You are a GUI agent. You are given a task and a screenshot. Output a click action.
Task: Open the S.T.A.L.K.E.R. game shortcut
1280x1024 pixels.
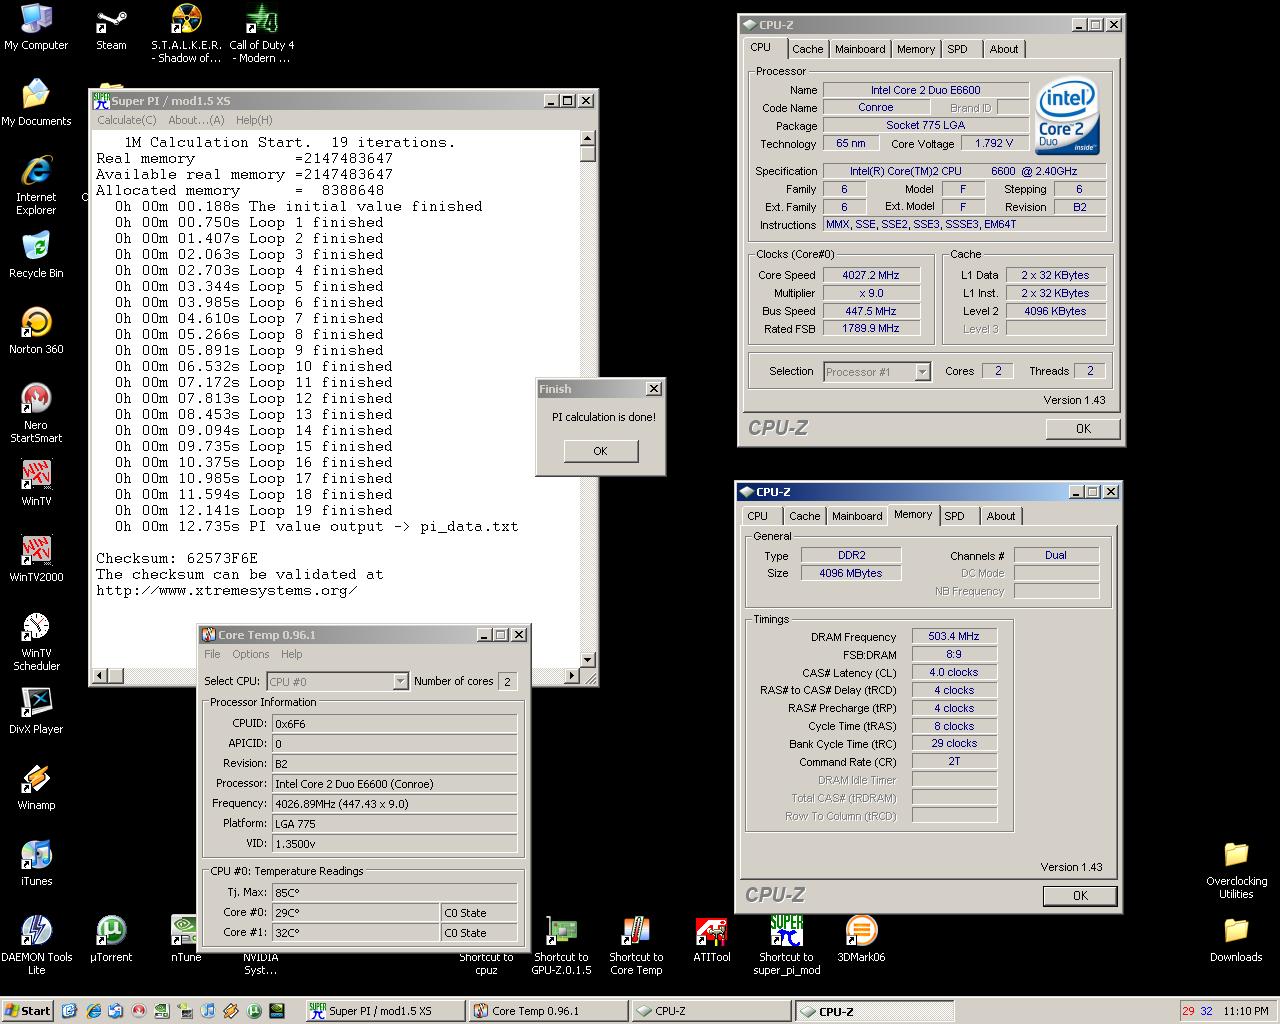(x=186, y=33)
